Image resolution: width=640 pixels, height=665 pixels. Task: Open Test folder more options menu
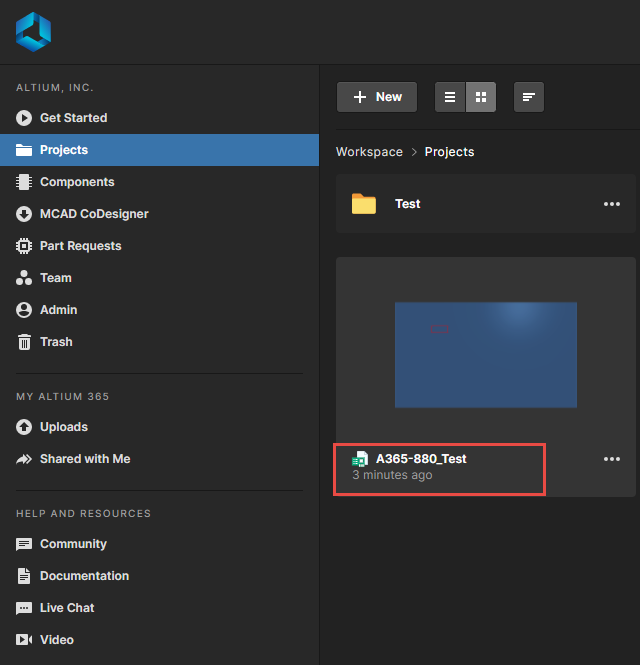pos(612,204)
